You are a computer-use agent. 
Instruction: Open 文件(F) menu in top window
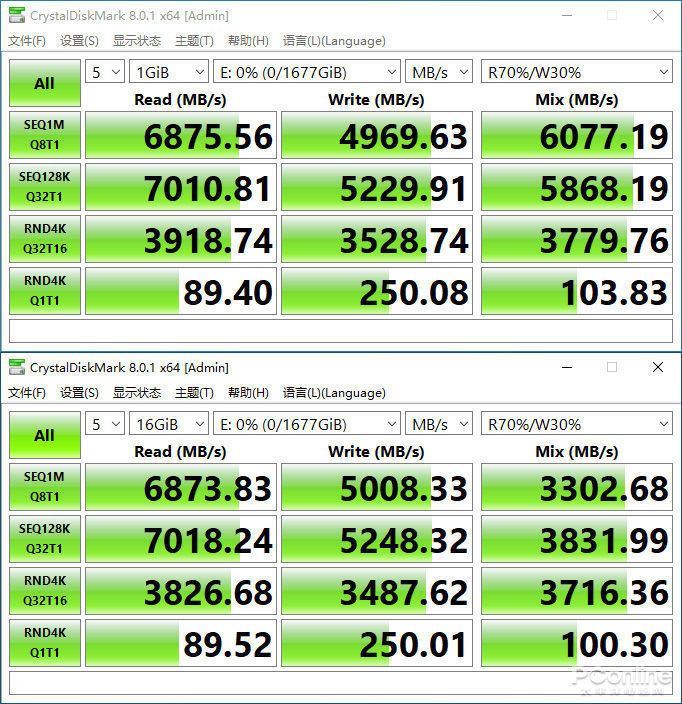[x=27, y=41]
